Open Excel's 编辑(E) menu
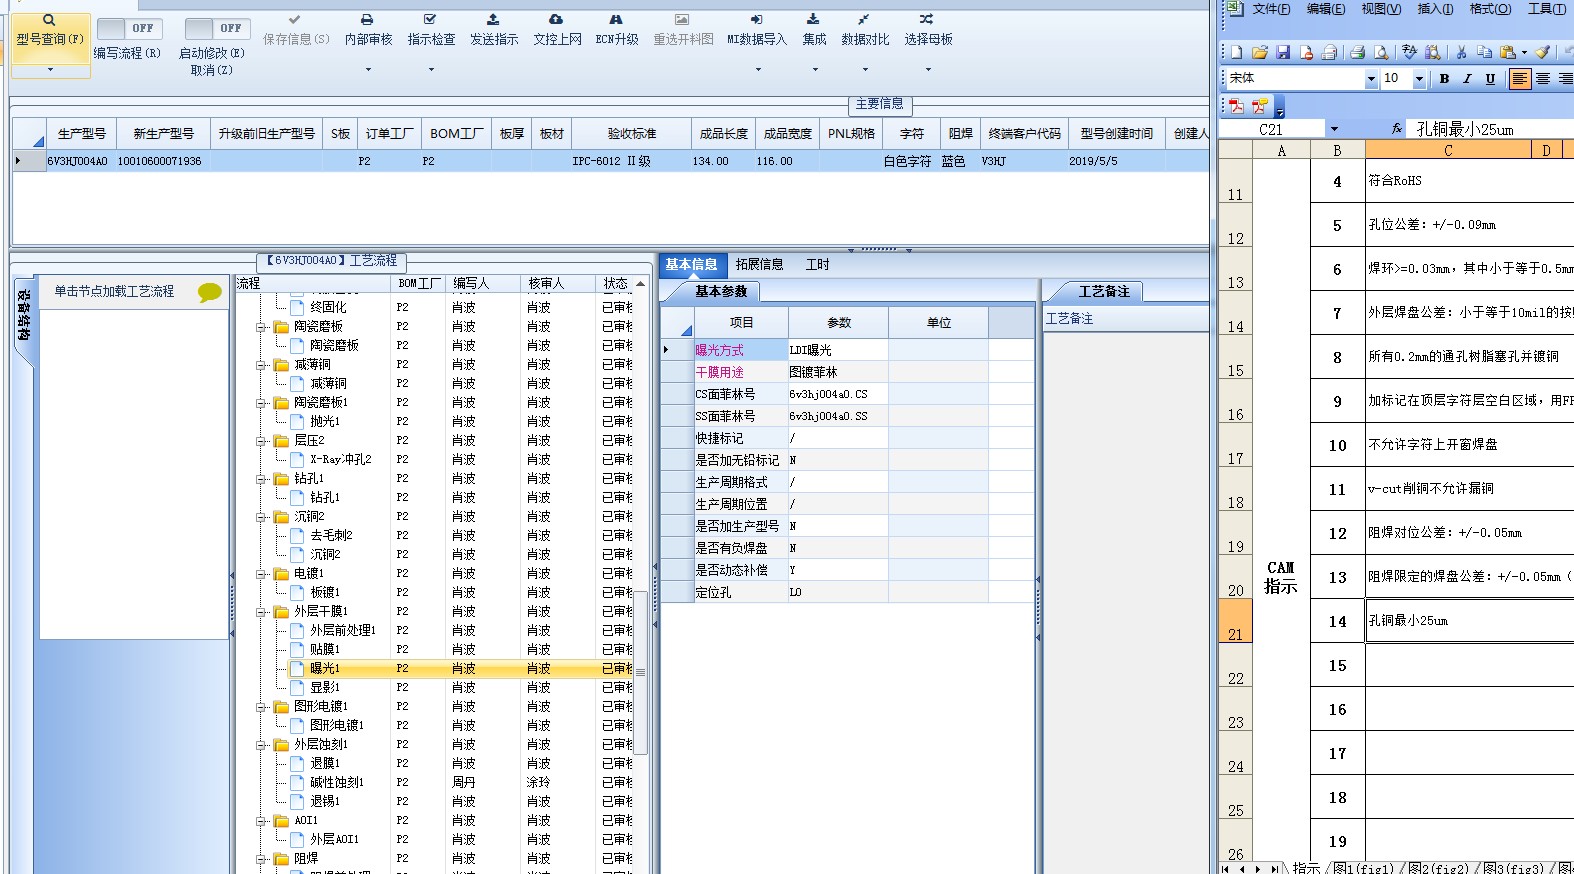 click(x=1326, y=9)
